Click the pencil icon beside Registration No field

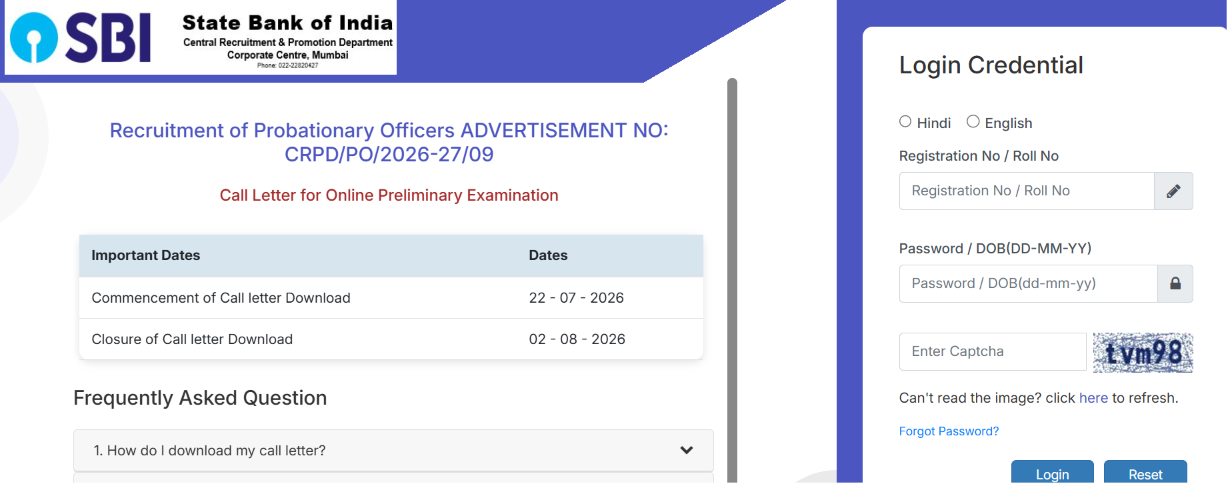point(1173,191)
